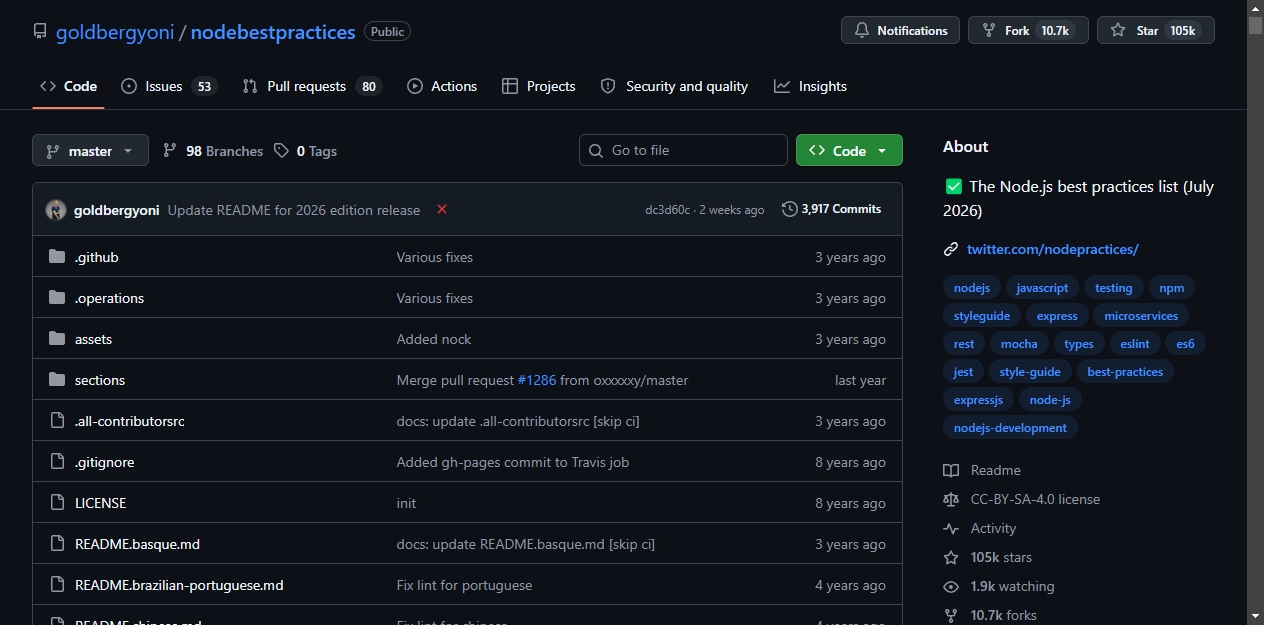View the 0 Tags link
This screenshot has height=625, width=1264.
[x=305, y=151]
